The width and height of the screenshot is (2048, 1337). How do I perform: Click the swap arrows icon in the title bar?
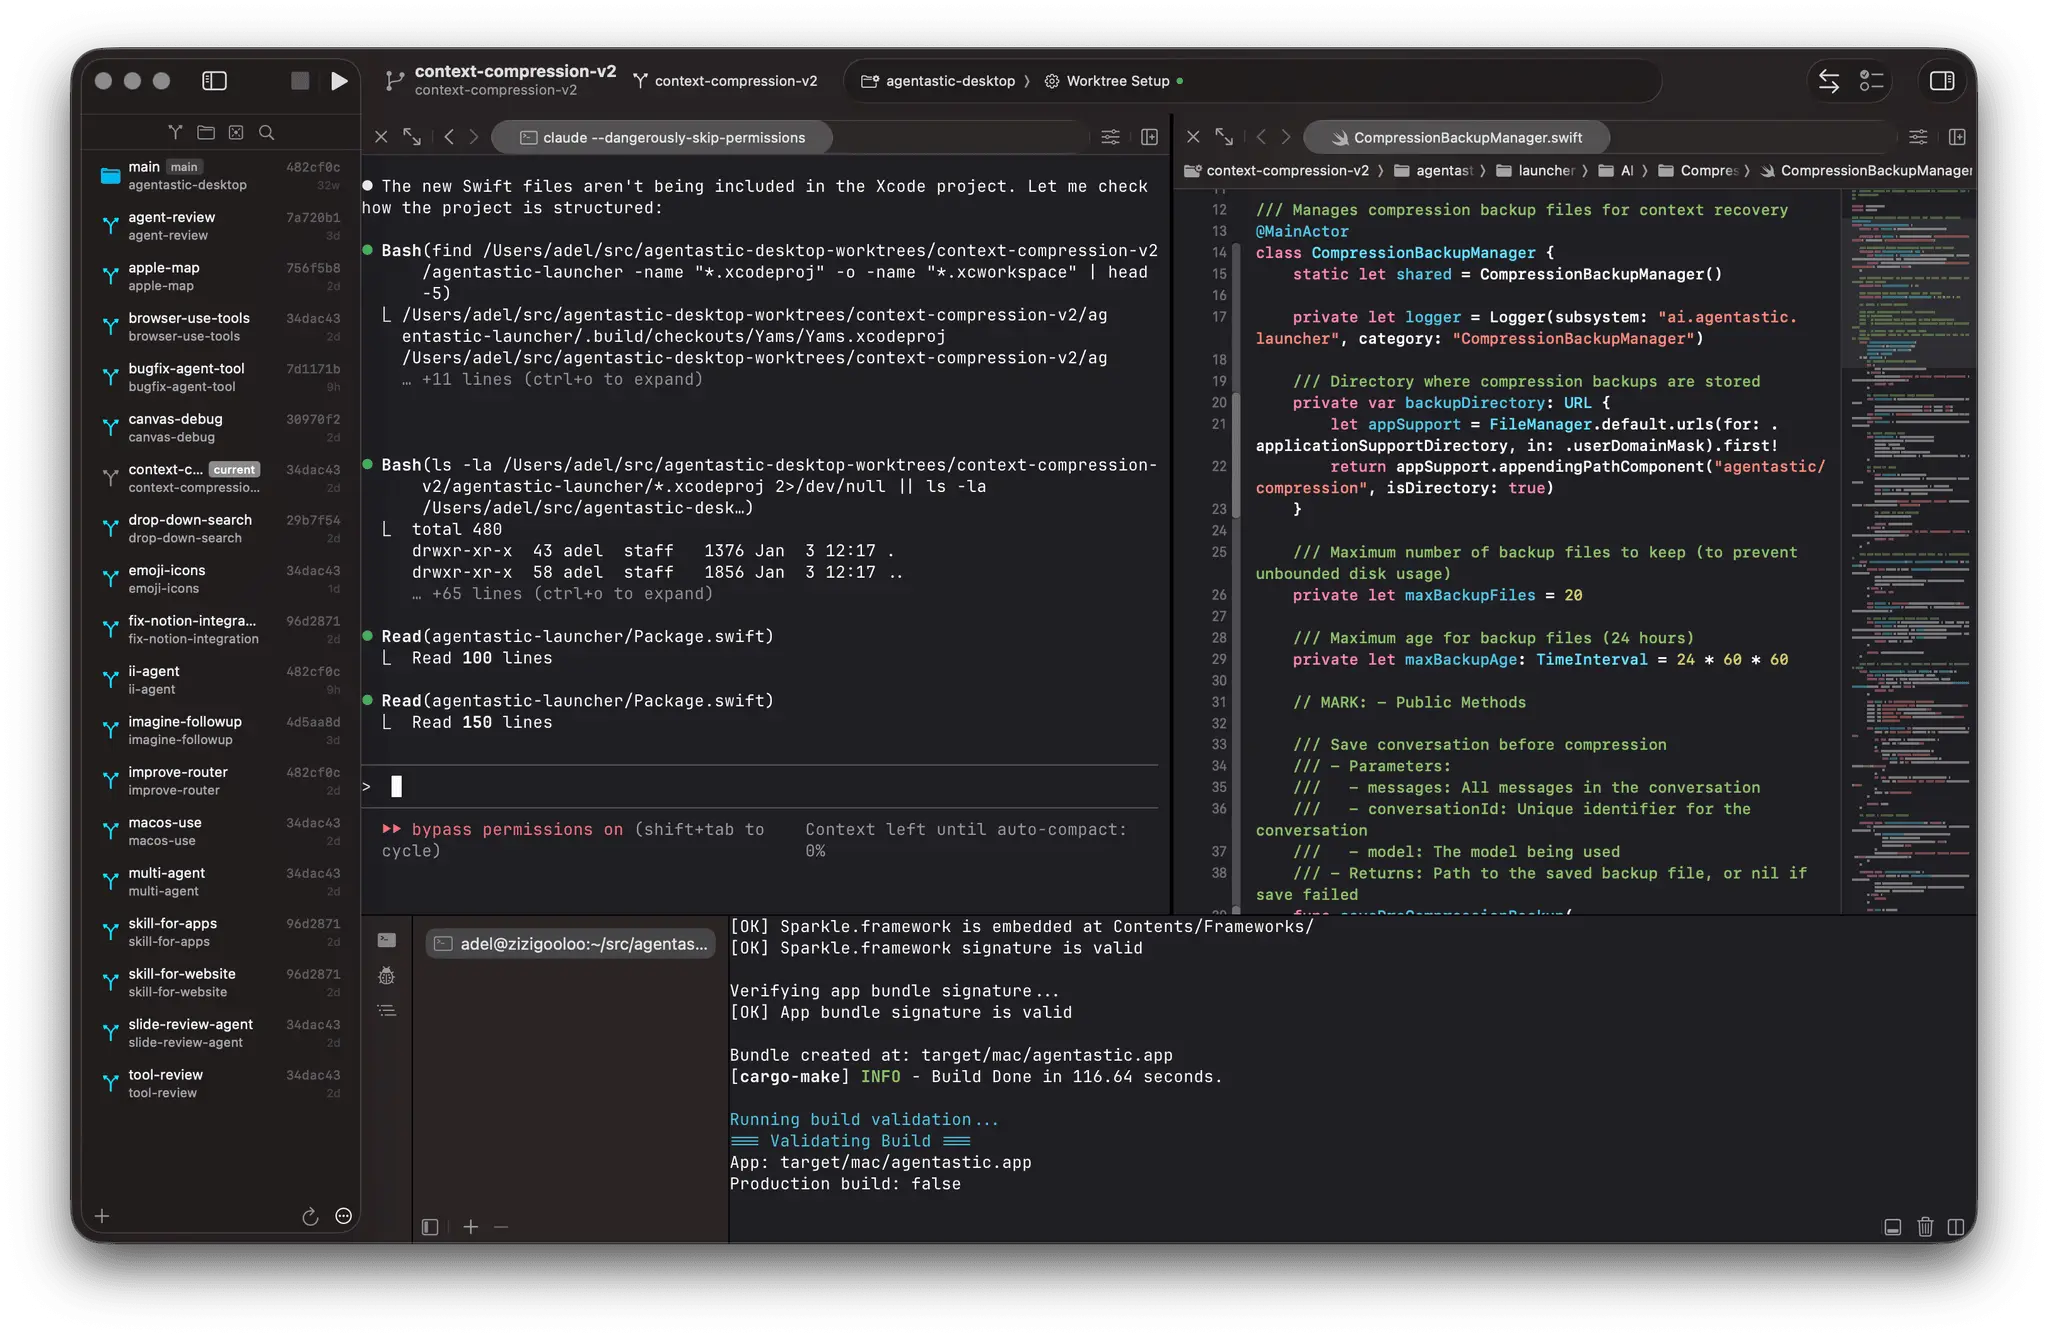(1829, 81)
